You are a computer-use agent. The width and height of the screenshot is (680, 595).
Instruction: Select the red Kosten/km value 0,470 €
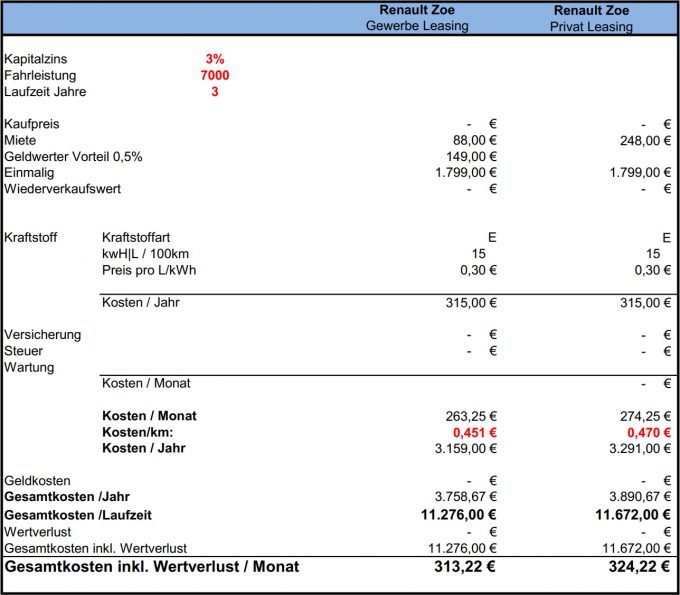pos(649,432)
